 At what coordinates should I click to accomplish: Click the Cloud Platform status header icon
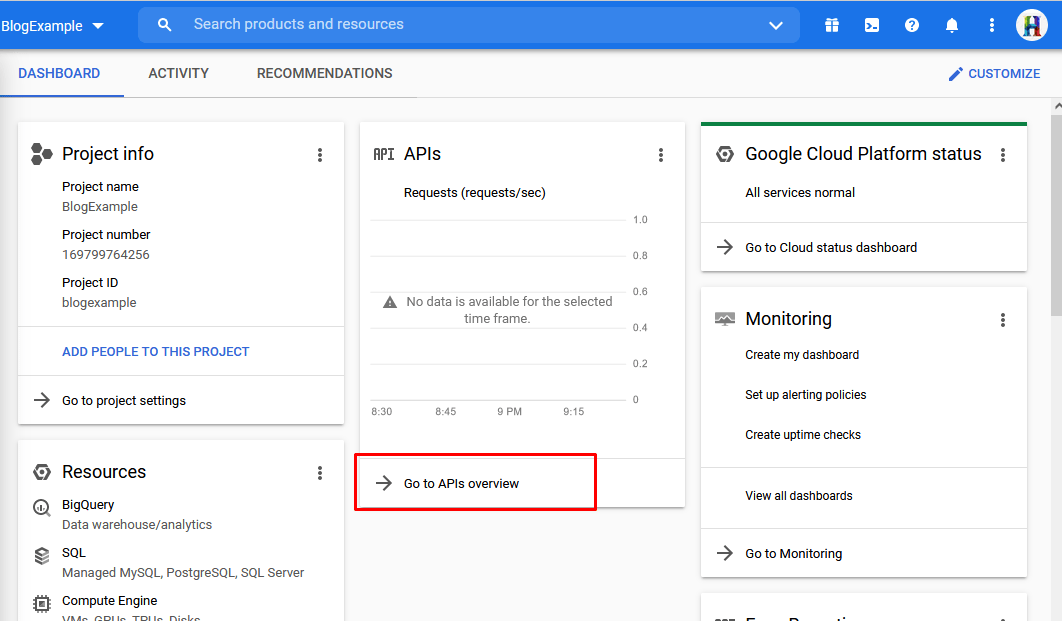pos(725,154)
